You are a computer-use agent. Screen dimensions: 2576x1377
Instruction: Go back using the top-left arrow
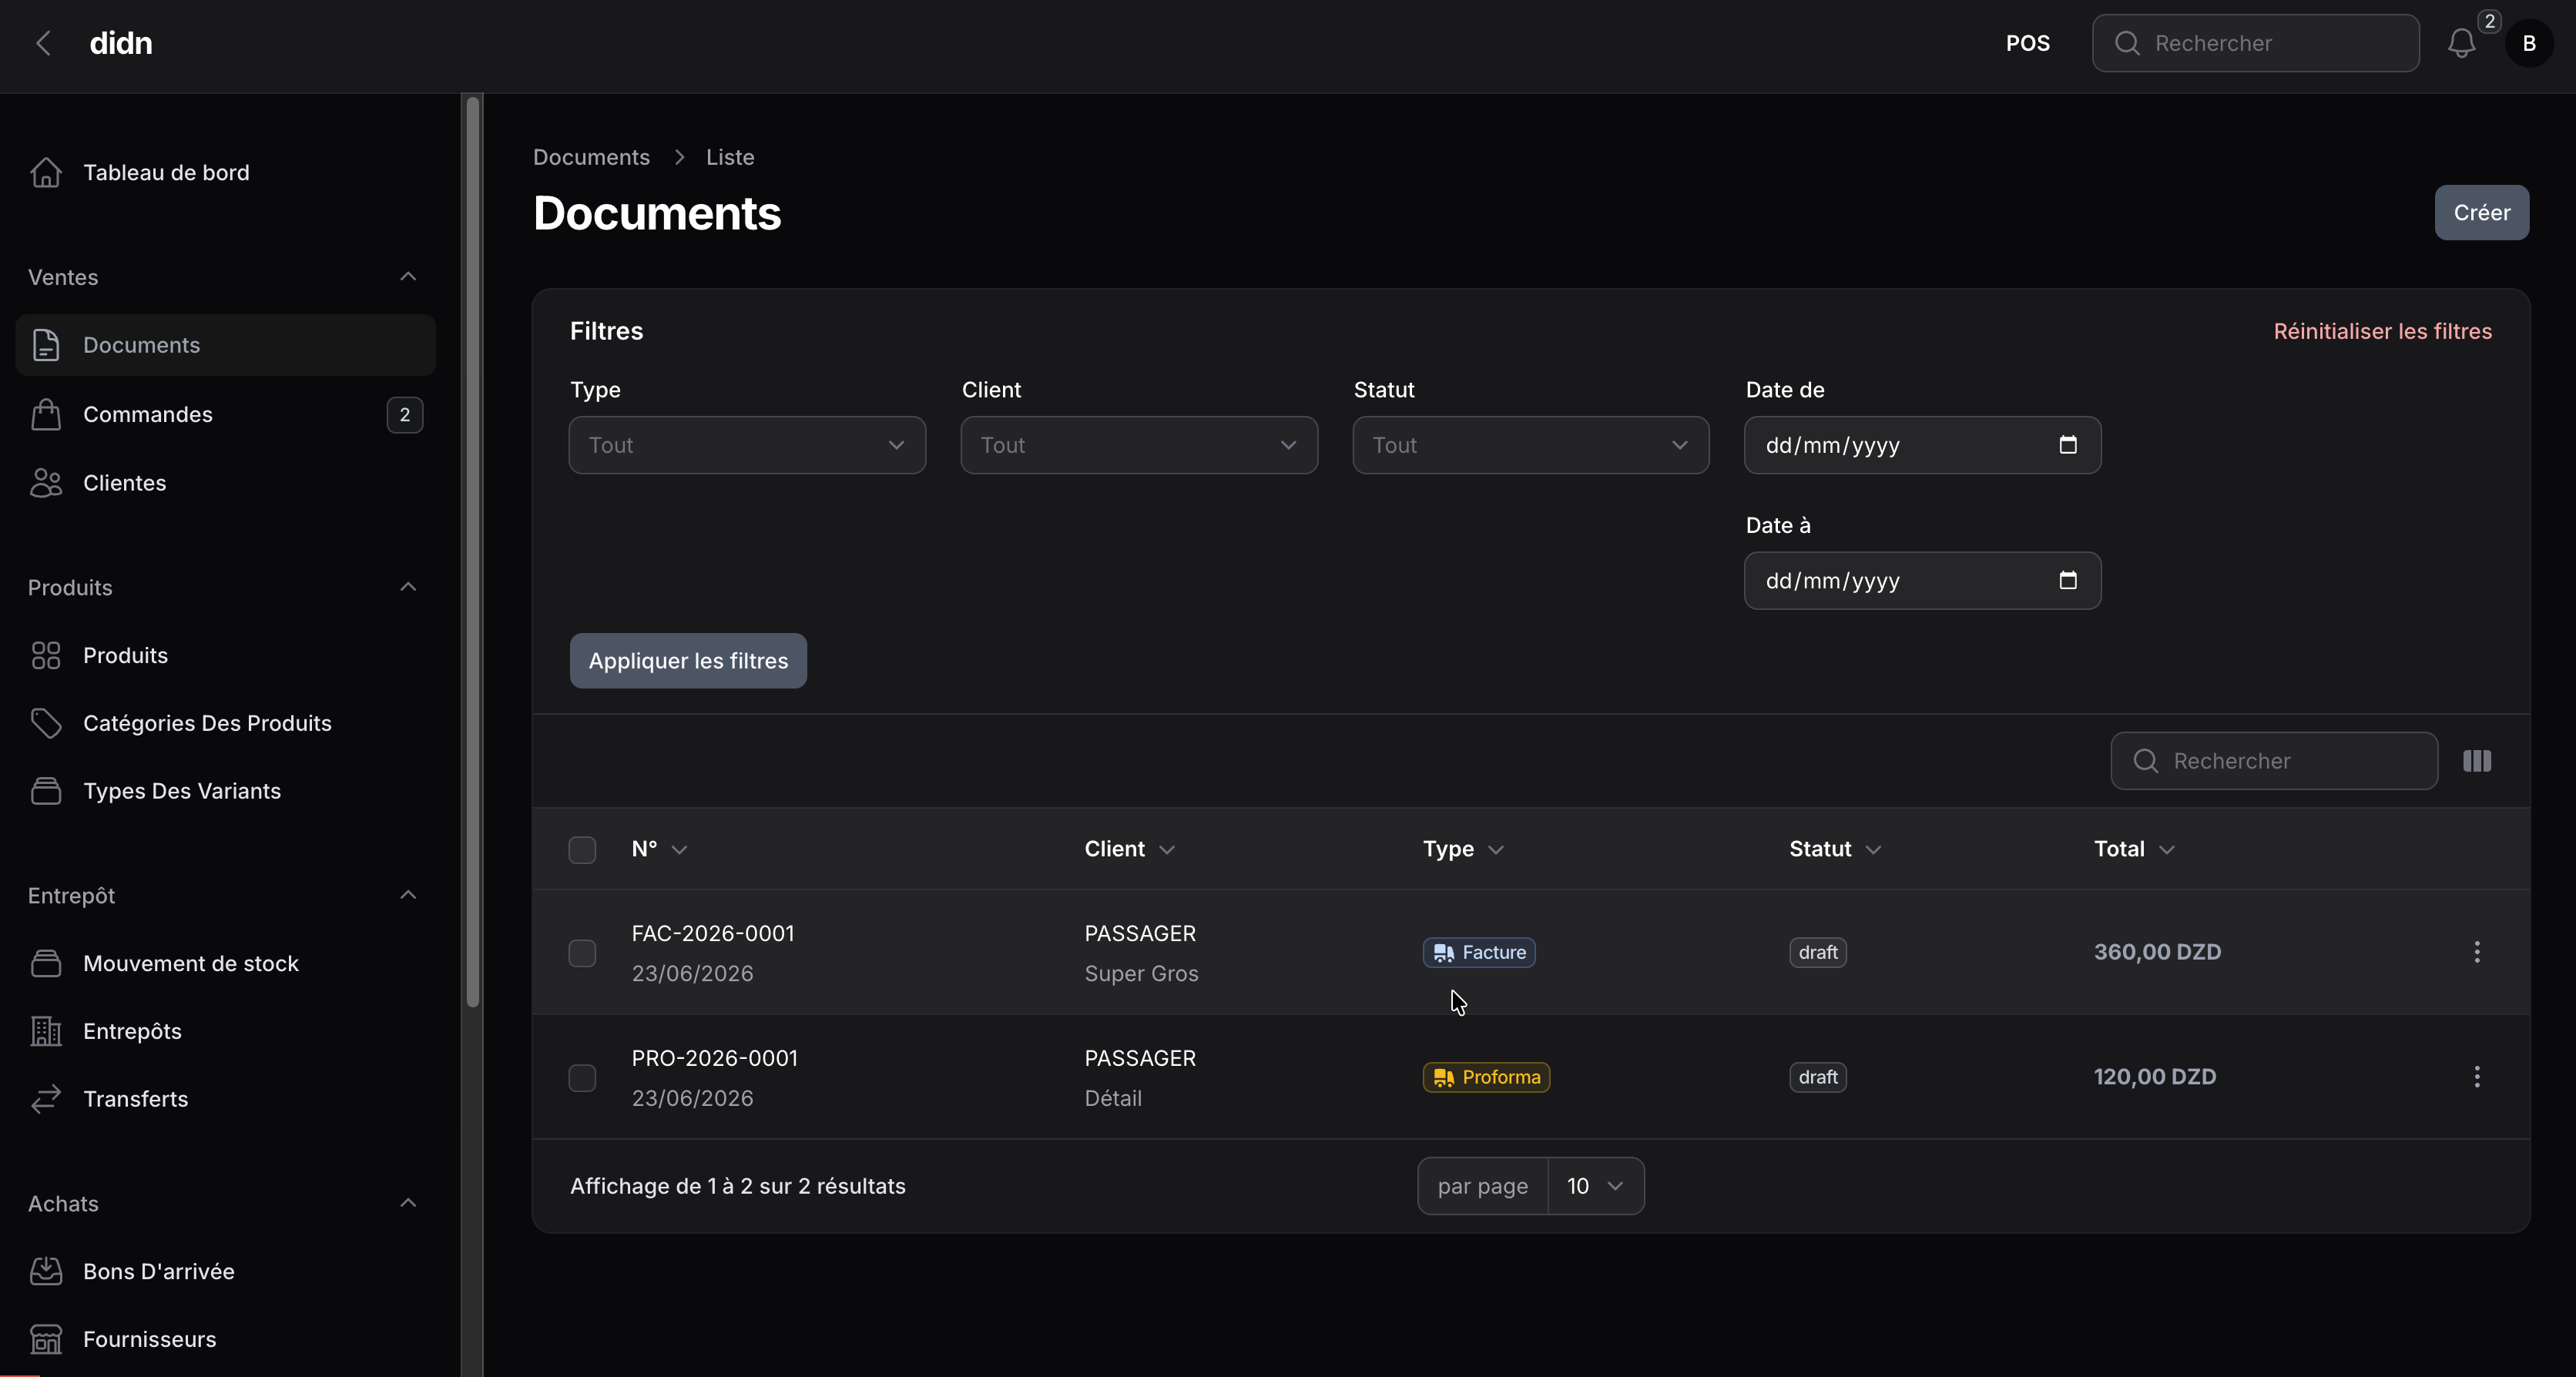click(43, 43)
